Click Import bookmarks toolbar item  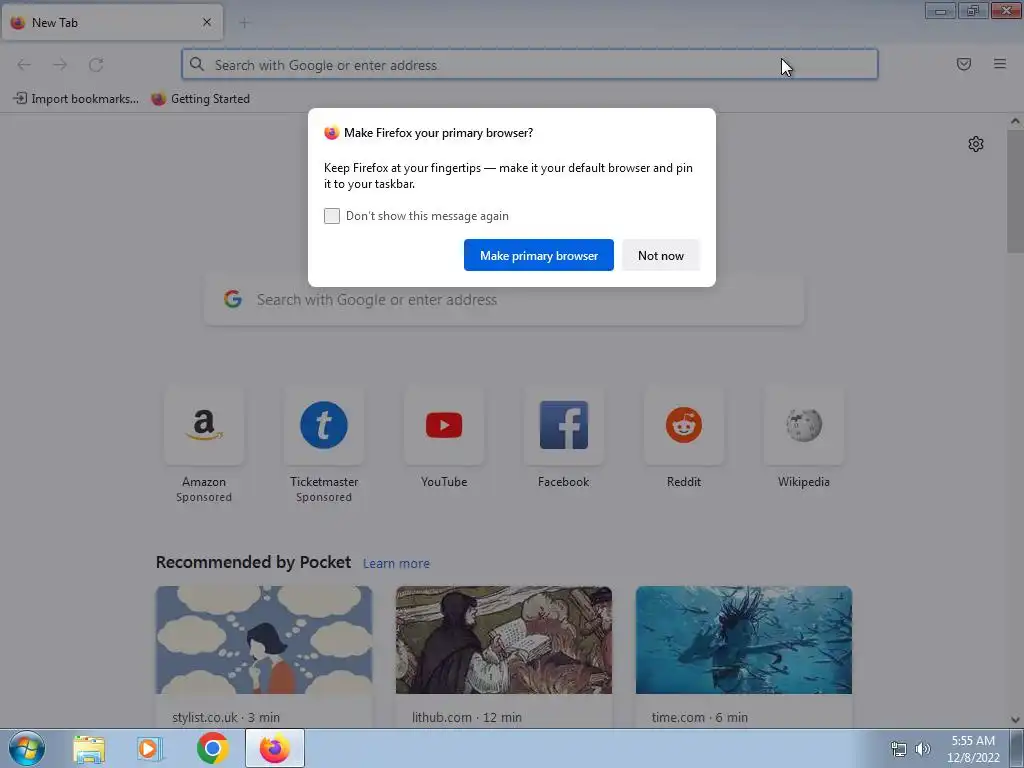pos(76,99)
